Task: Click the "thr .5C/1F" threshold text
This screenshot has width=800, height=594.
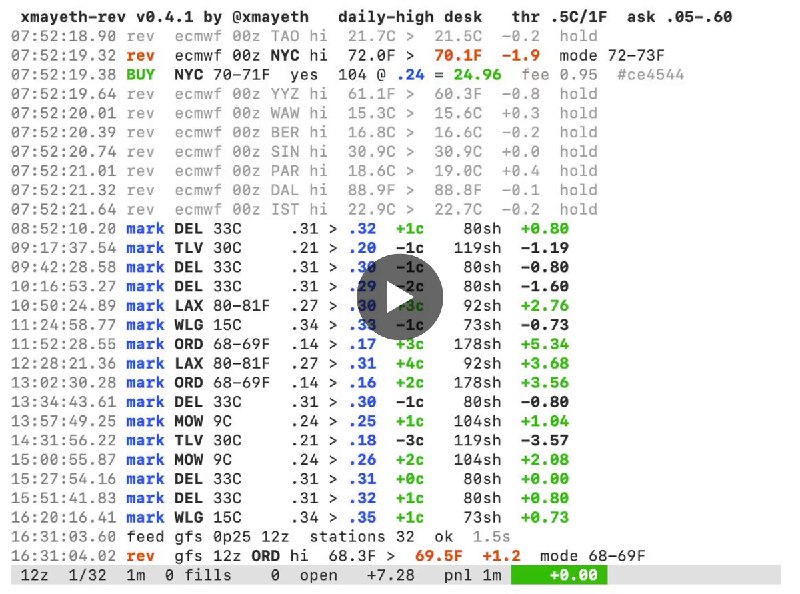Action: click(x=559, y=17)
